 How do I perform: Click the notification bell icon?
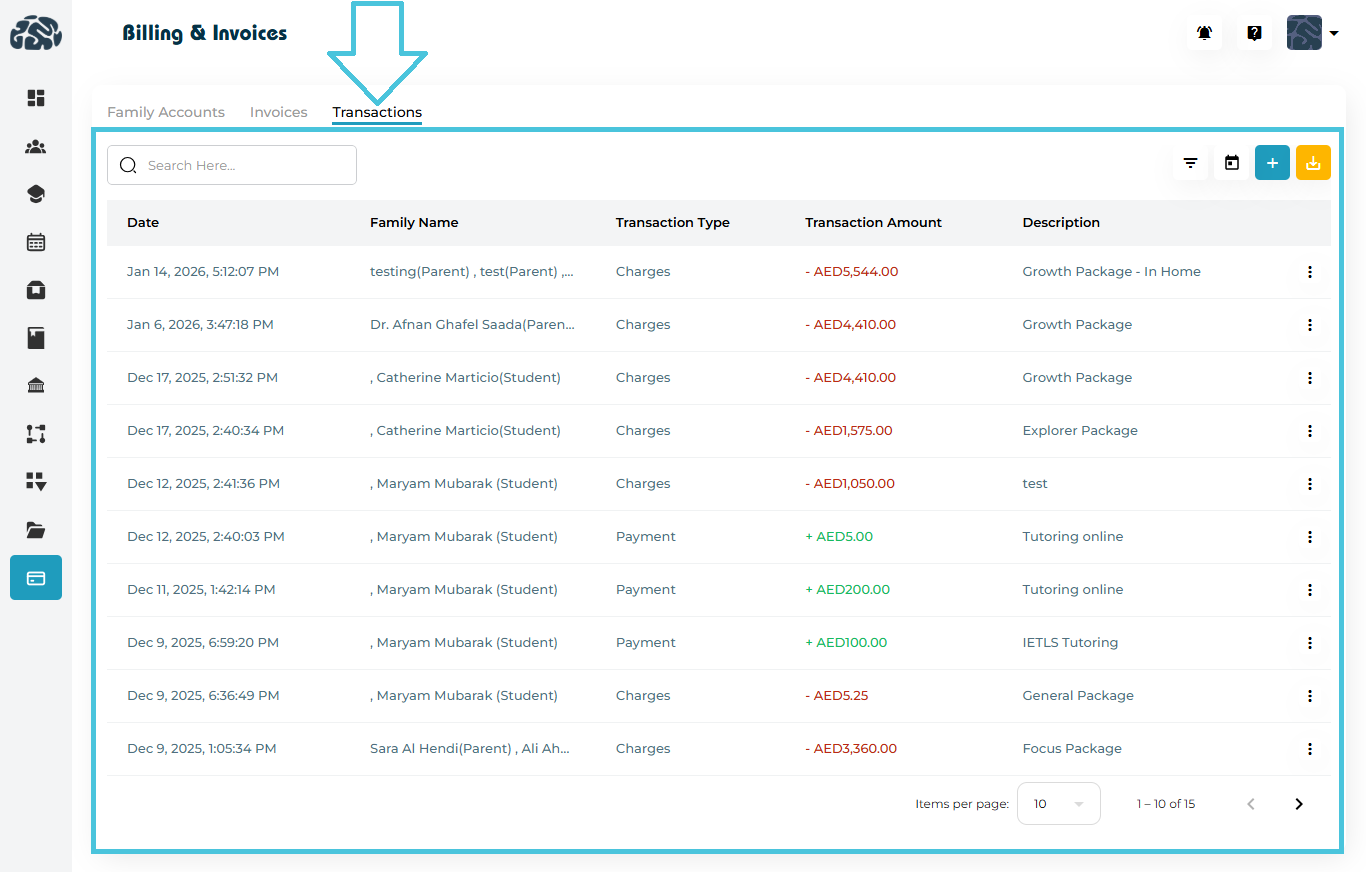[1205, 33]
